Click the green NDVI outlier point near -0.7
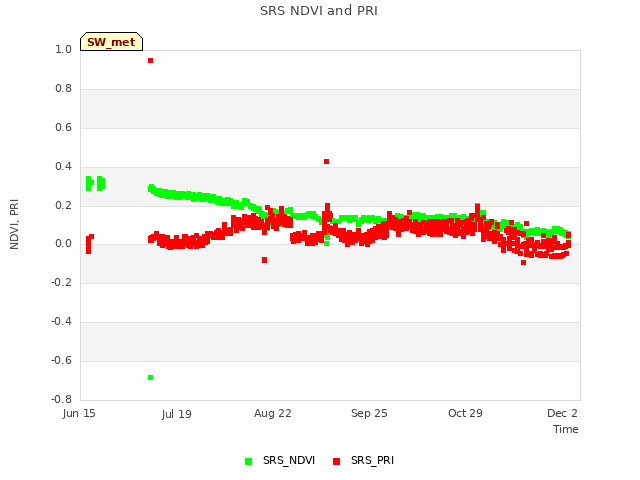 click(151, 378)
